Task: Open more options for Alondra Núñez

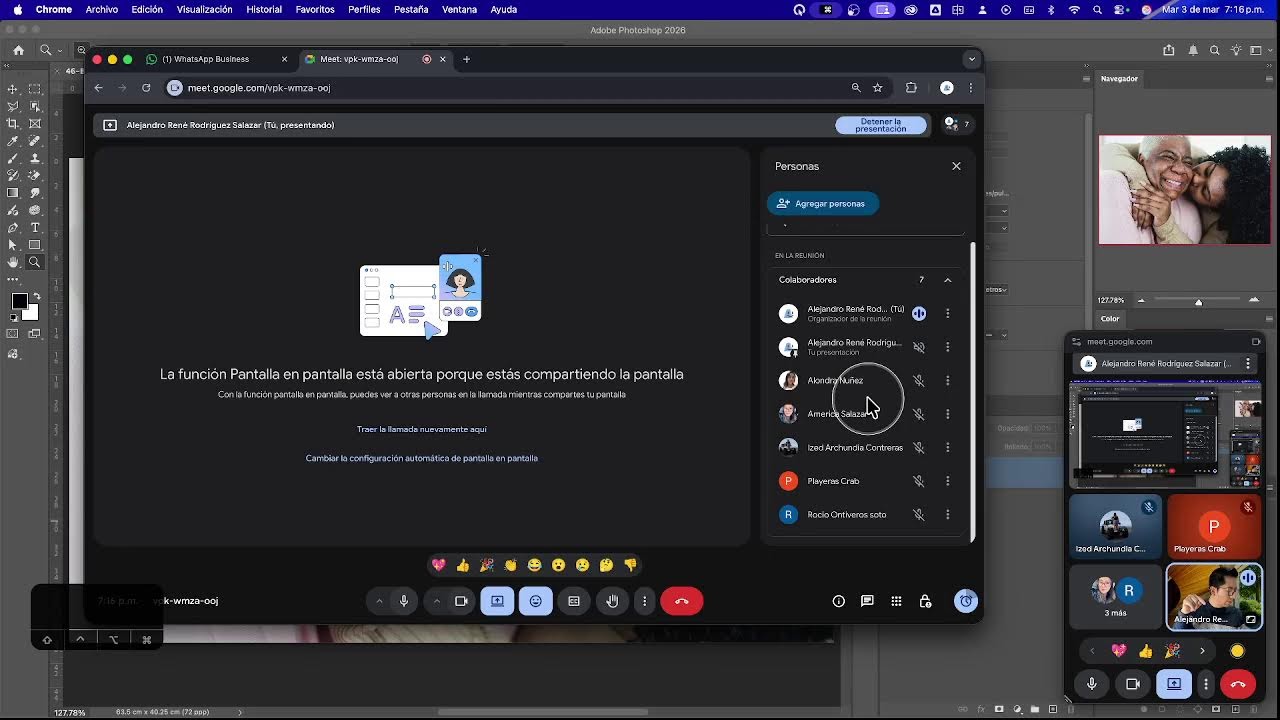Action: tap(948, 380)
